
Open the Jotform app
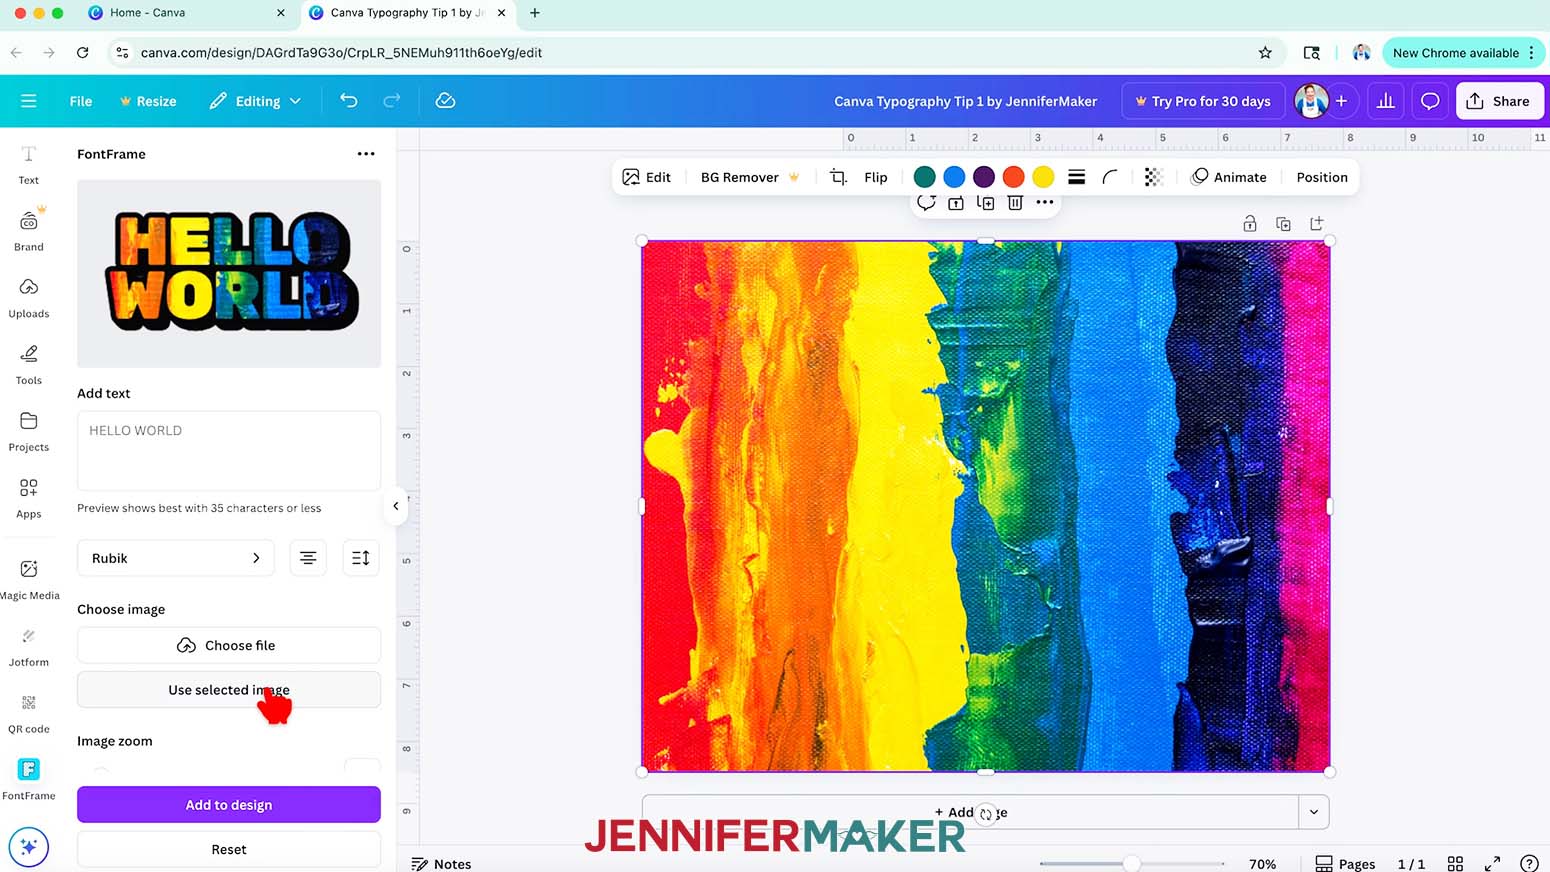click(x=29, y=647)
